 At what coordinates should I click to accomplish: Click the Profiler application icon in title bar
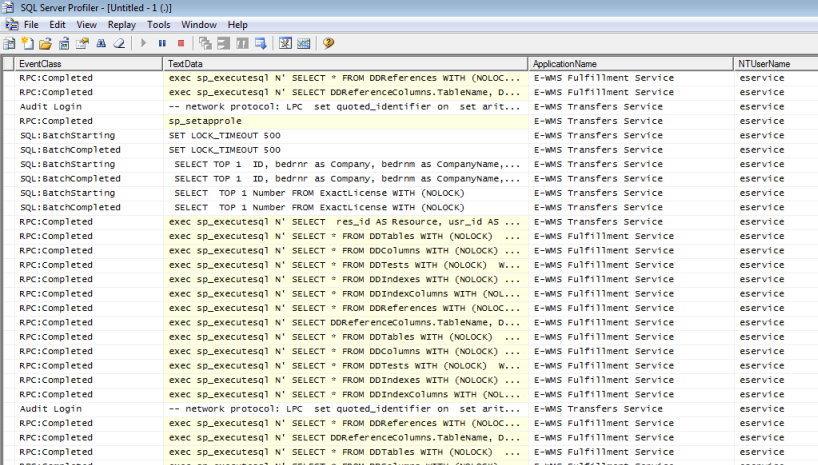(x=8, y=7)
